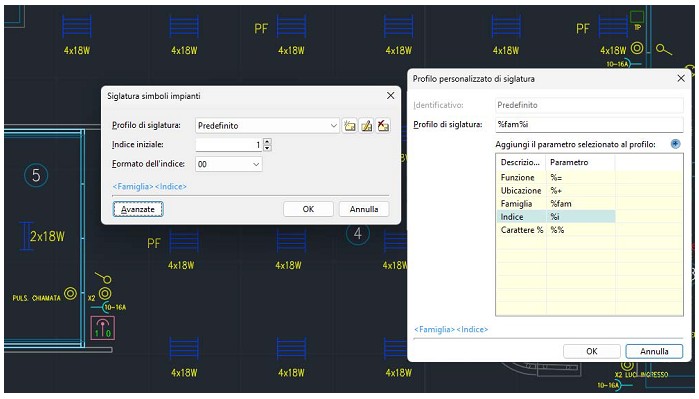This screenshot has width=699, height=399.
Task: Click the new profile icon beside Predefinito
Action: (x=350, y=126)
